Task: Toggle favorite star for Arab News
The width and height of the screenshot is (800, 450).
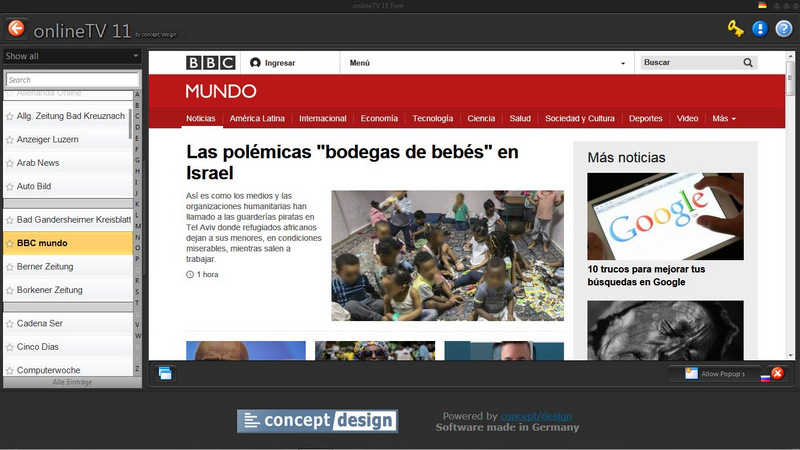Action: tap(9, 163)
